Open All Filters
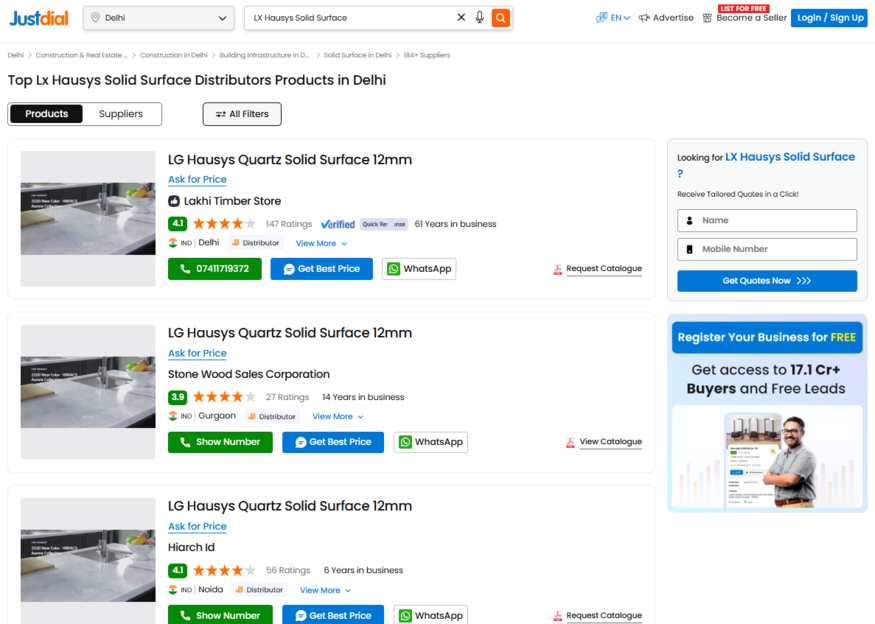This screenshot has width=875, height=624. tap(242, 114)
